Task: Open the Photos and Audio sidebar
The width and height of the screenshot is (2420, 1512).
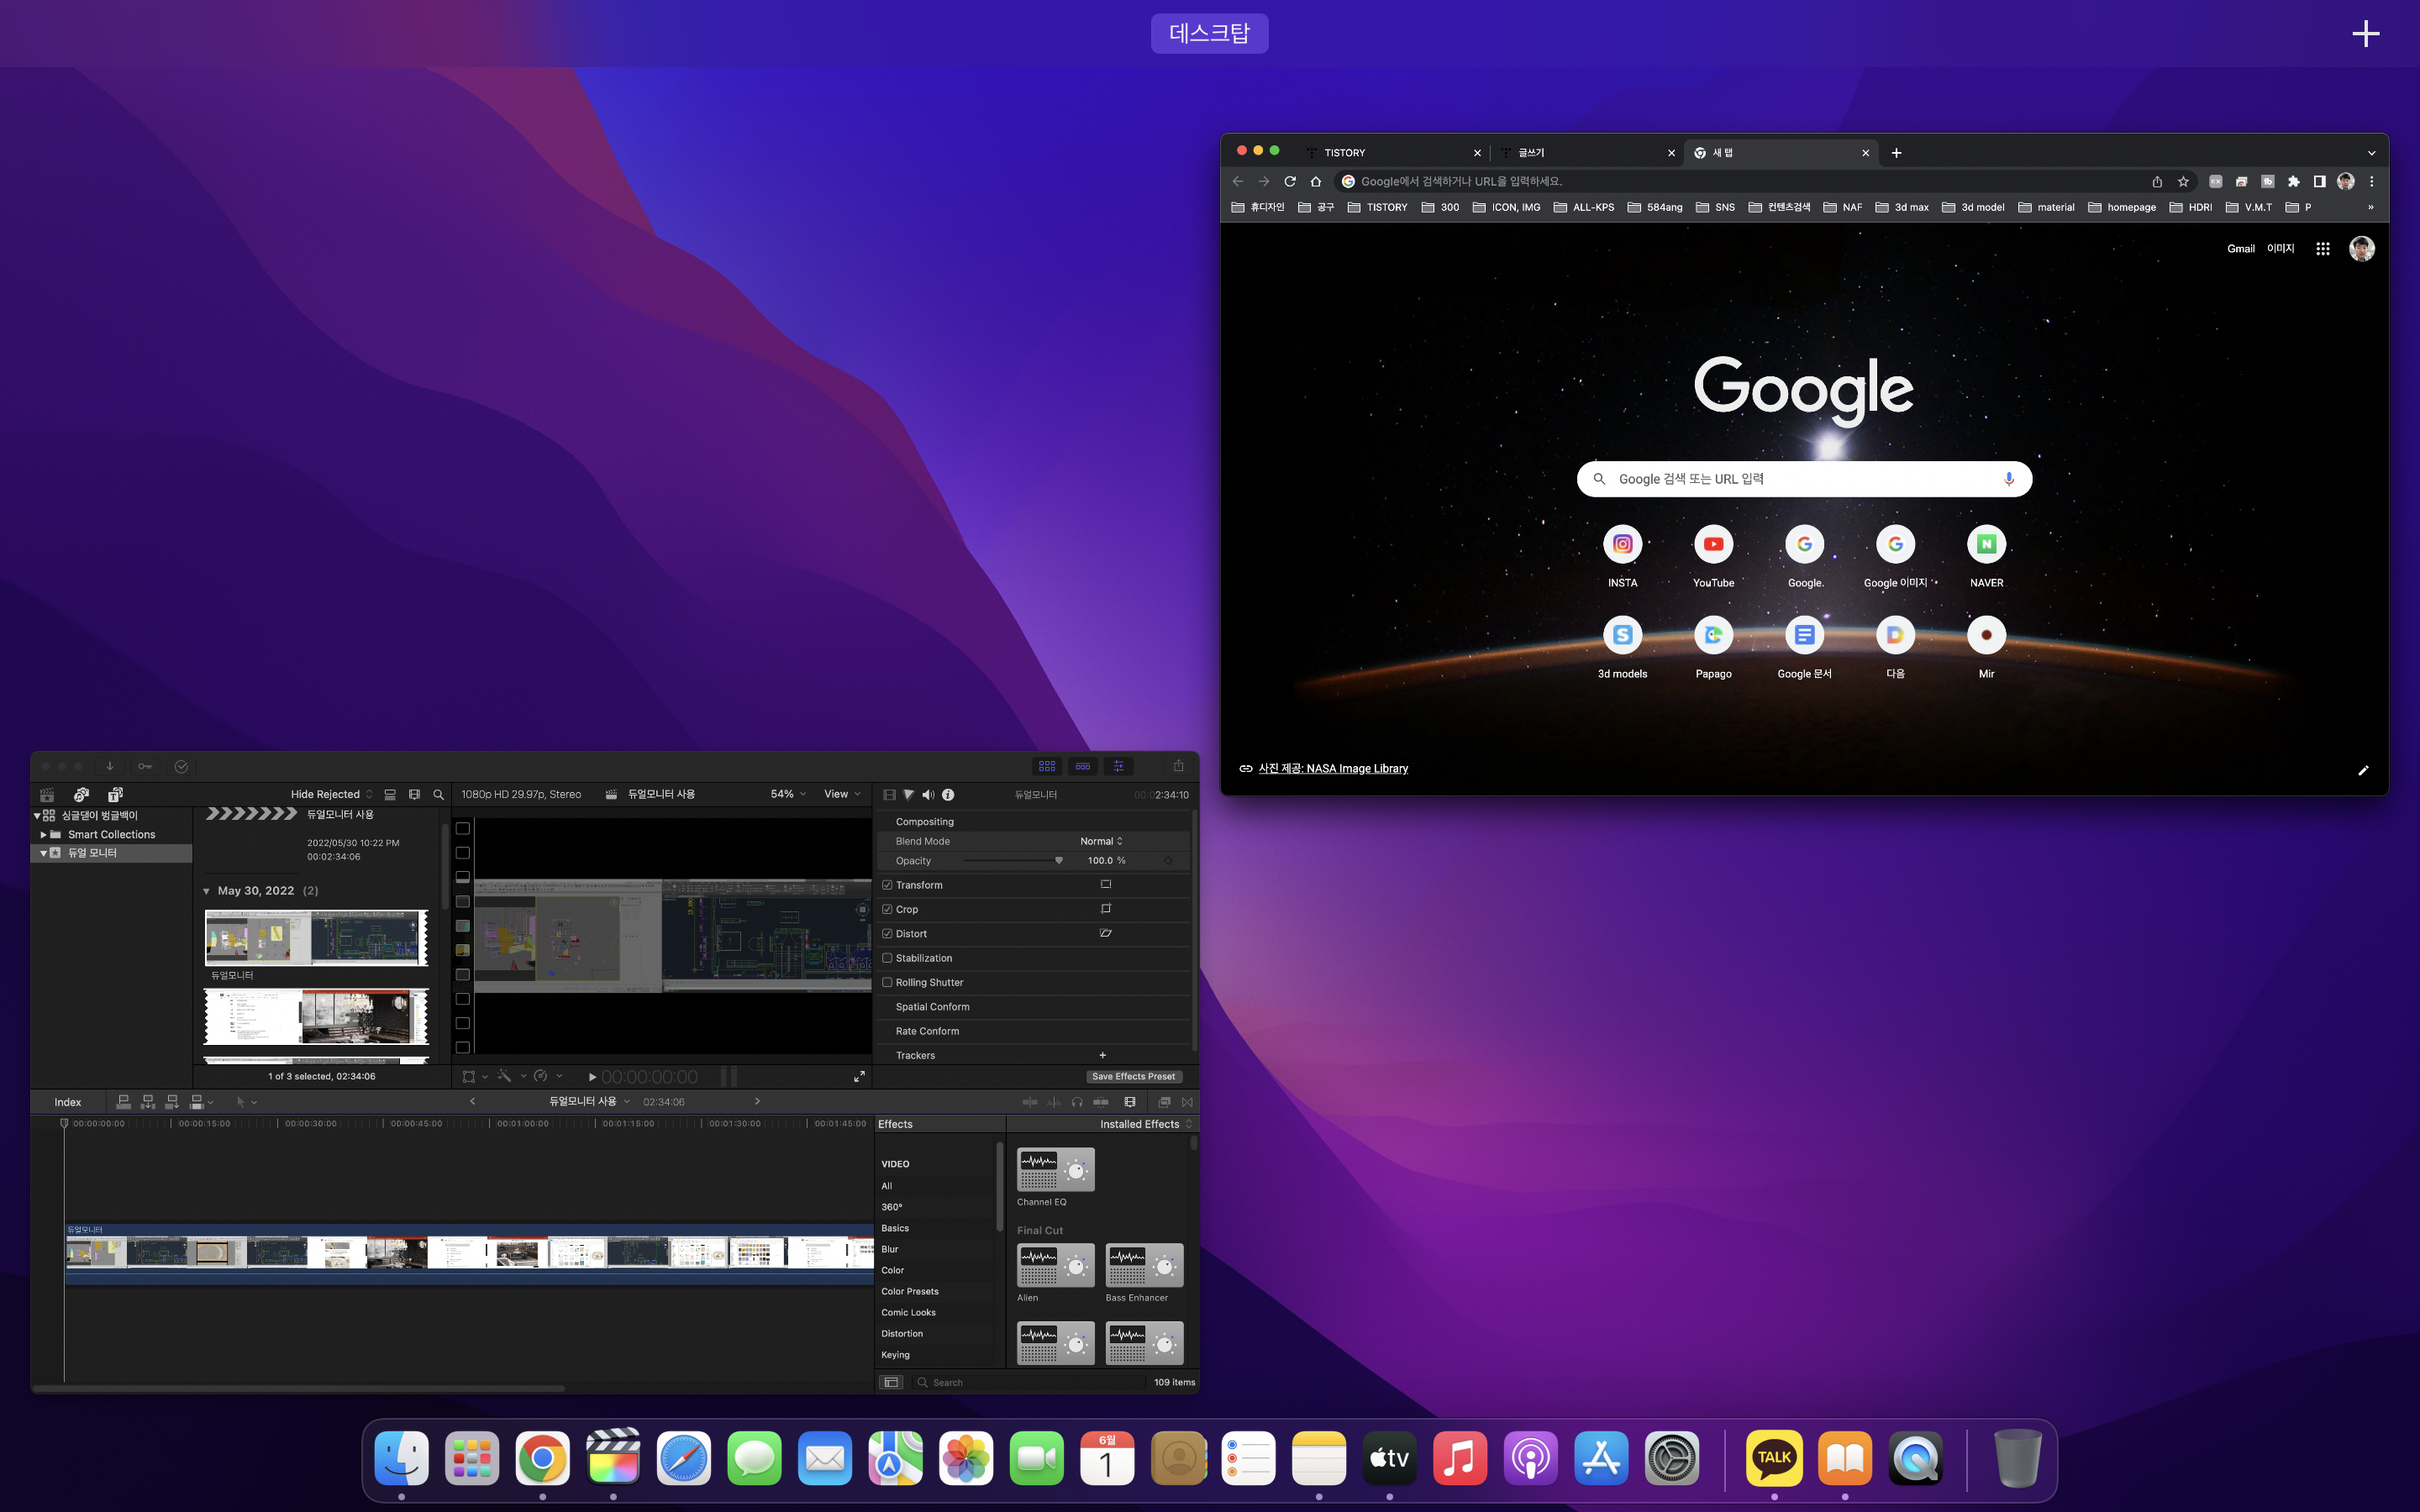Action: (81, 794)
